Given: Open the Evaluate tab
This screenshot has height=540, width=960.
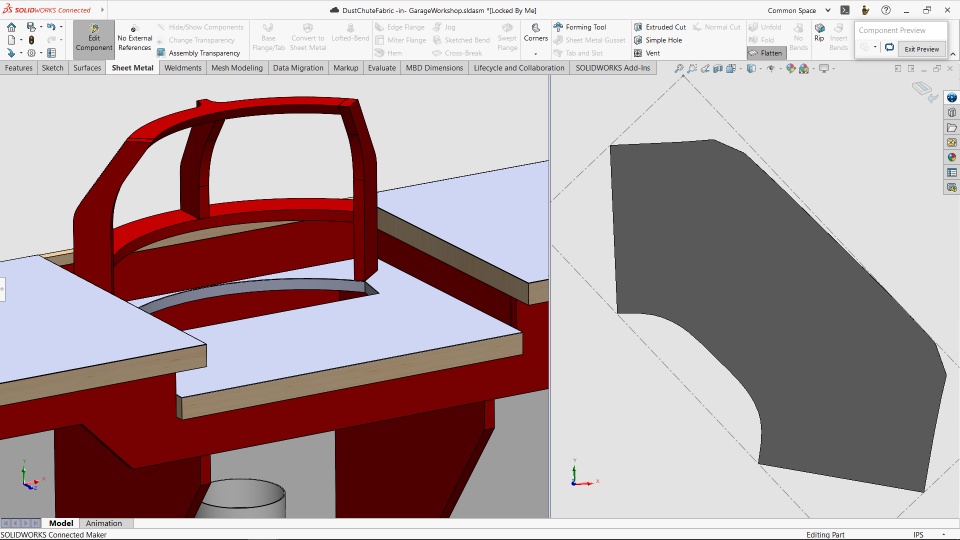Looking at the screenshot, I should (x=381, y=68).
